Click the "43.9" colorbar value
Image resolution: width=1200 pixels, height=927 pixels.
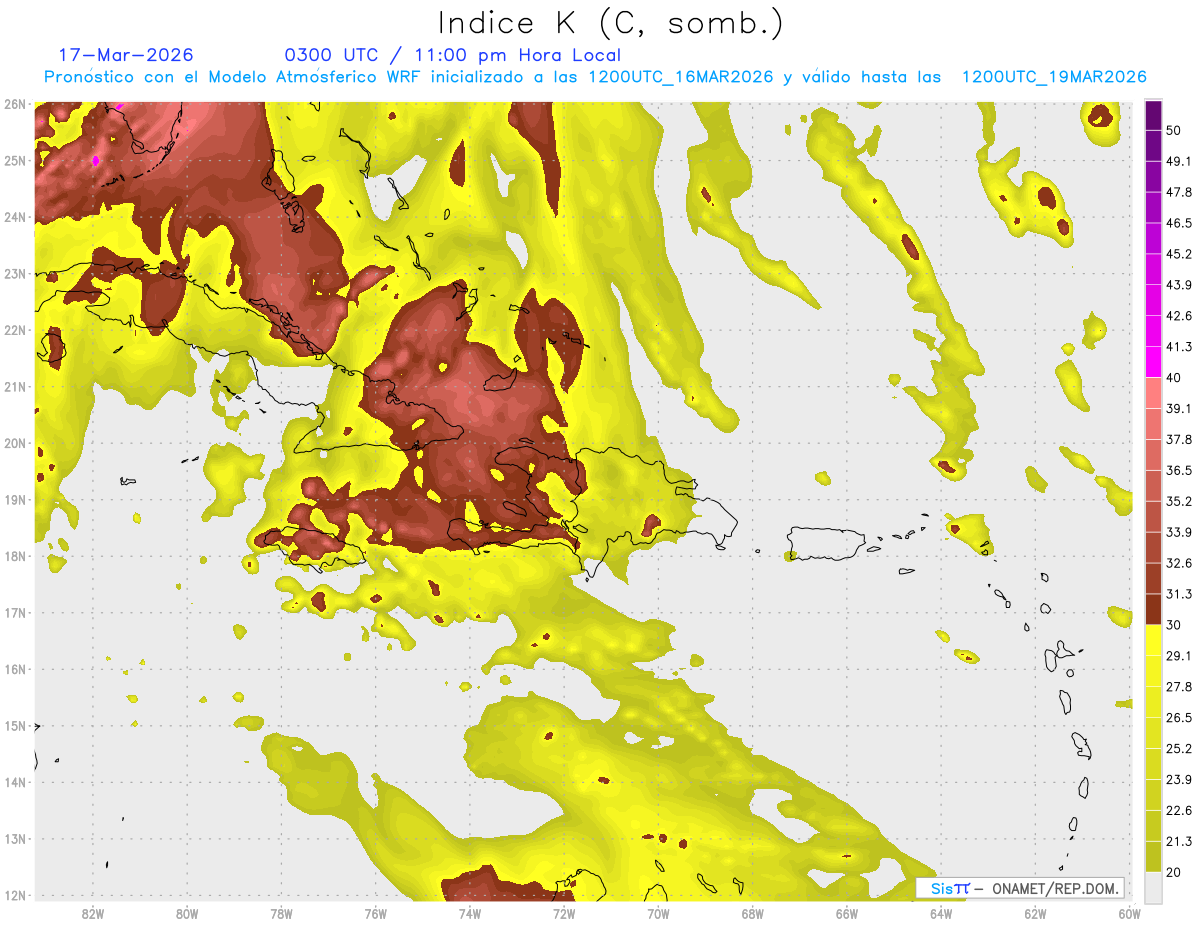click(1180, 285)
